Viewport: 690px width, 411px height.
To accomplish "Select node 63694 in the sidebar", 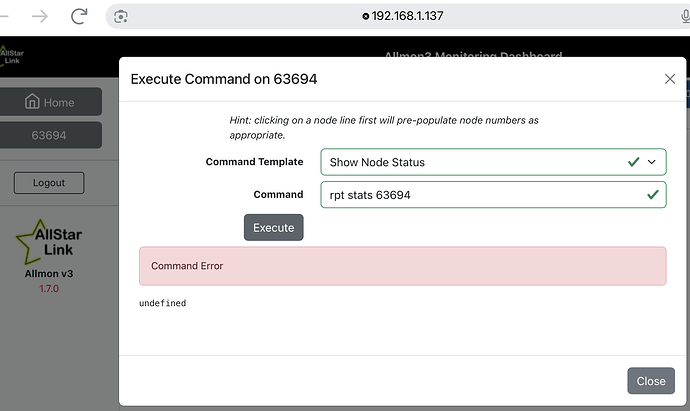I will (50, 135).
